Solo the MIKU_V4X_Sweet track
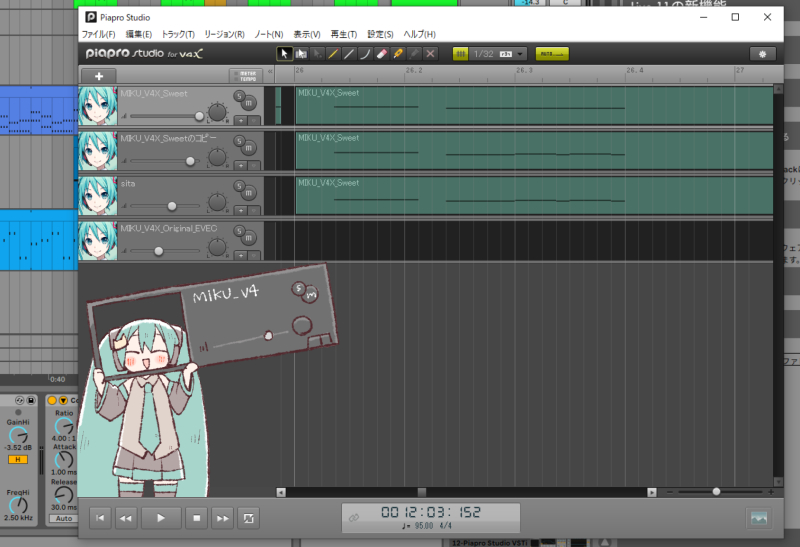Viewport: 800px width, 547px height. (x=239, y=96)
